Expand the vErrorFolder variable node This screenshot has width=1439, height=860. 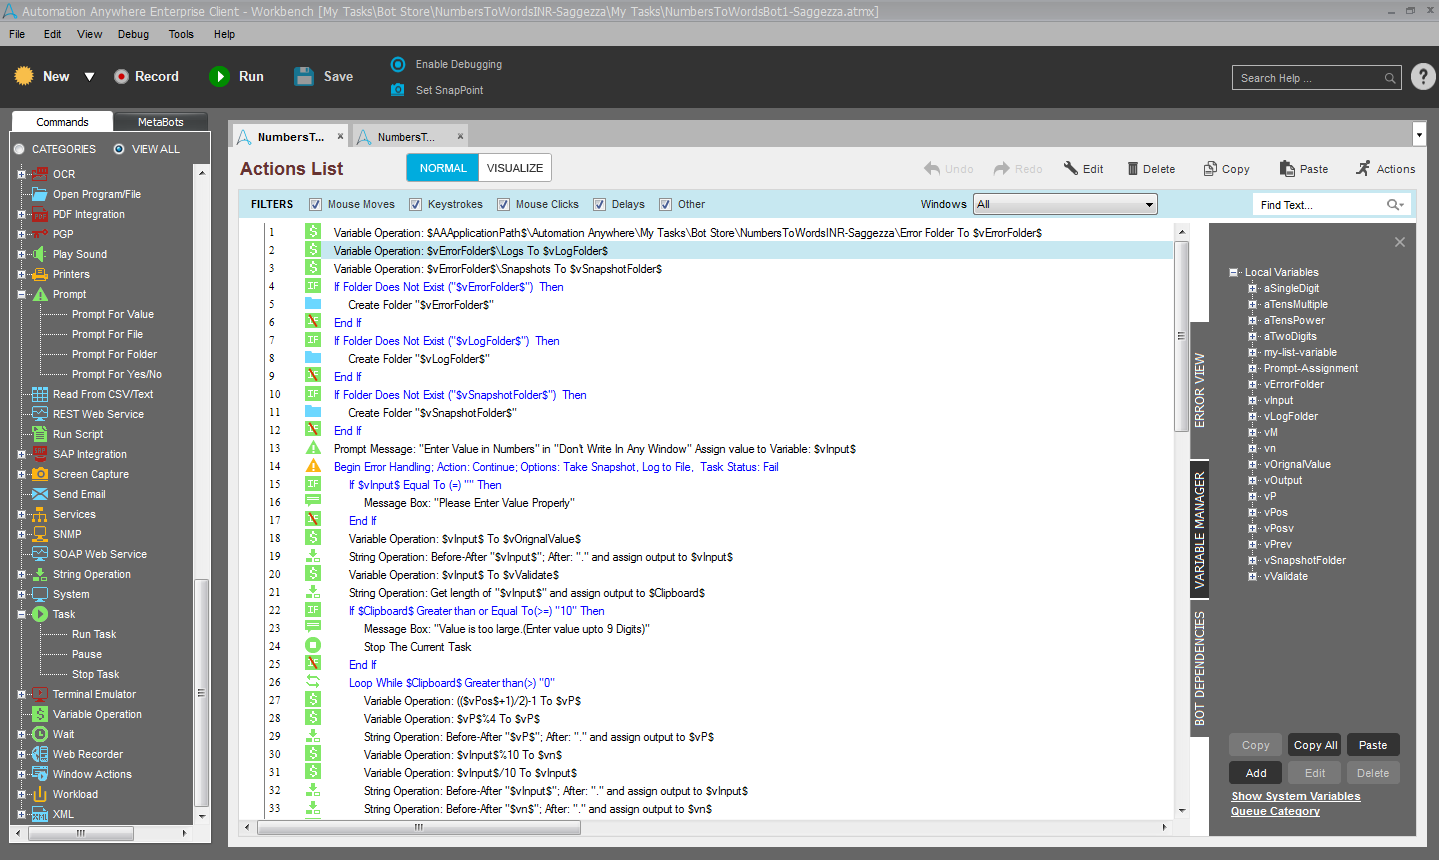click(x=1252, y=384)
